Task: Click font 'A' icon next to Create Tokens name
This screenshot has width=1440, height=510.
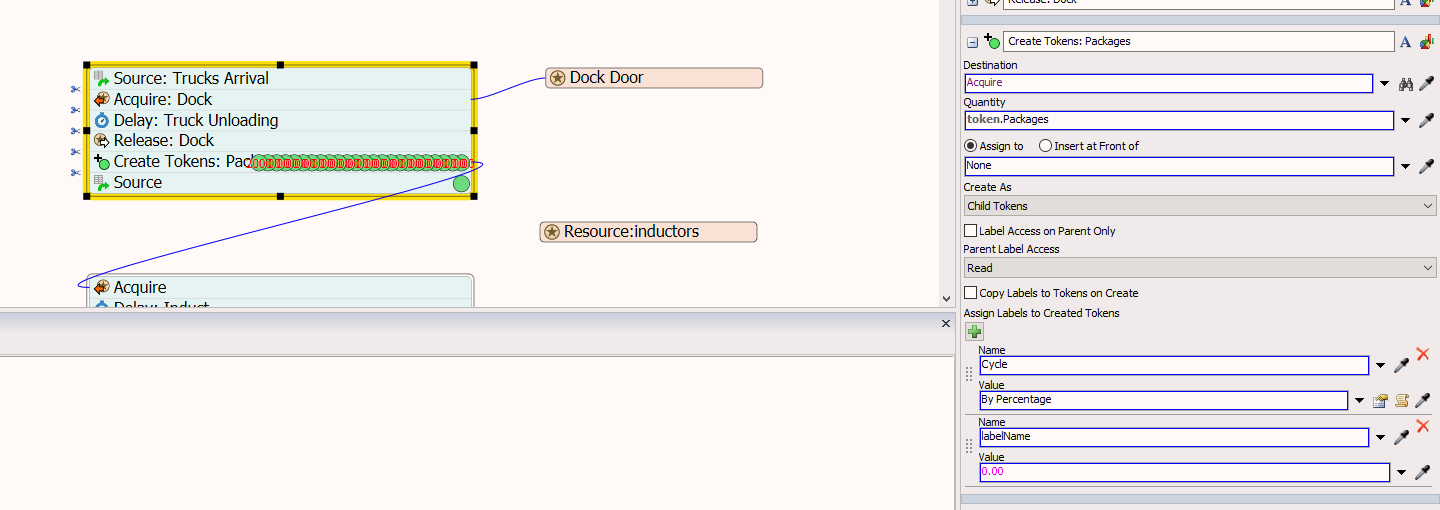Action: coord(1405,42)
